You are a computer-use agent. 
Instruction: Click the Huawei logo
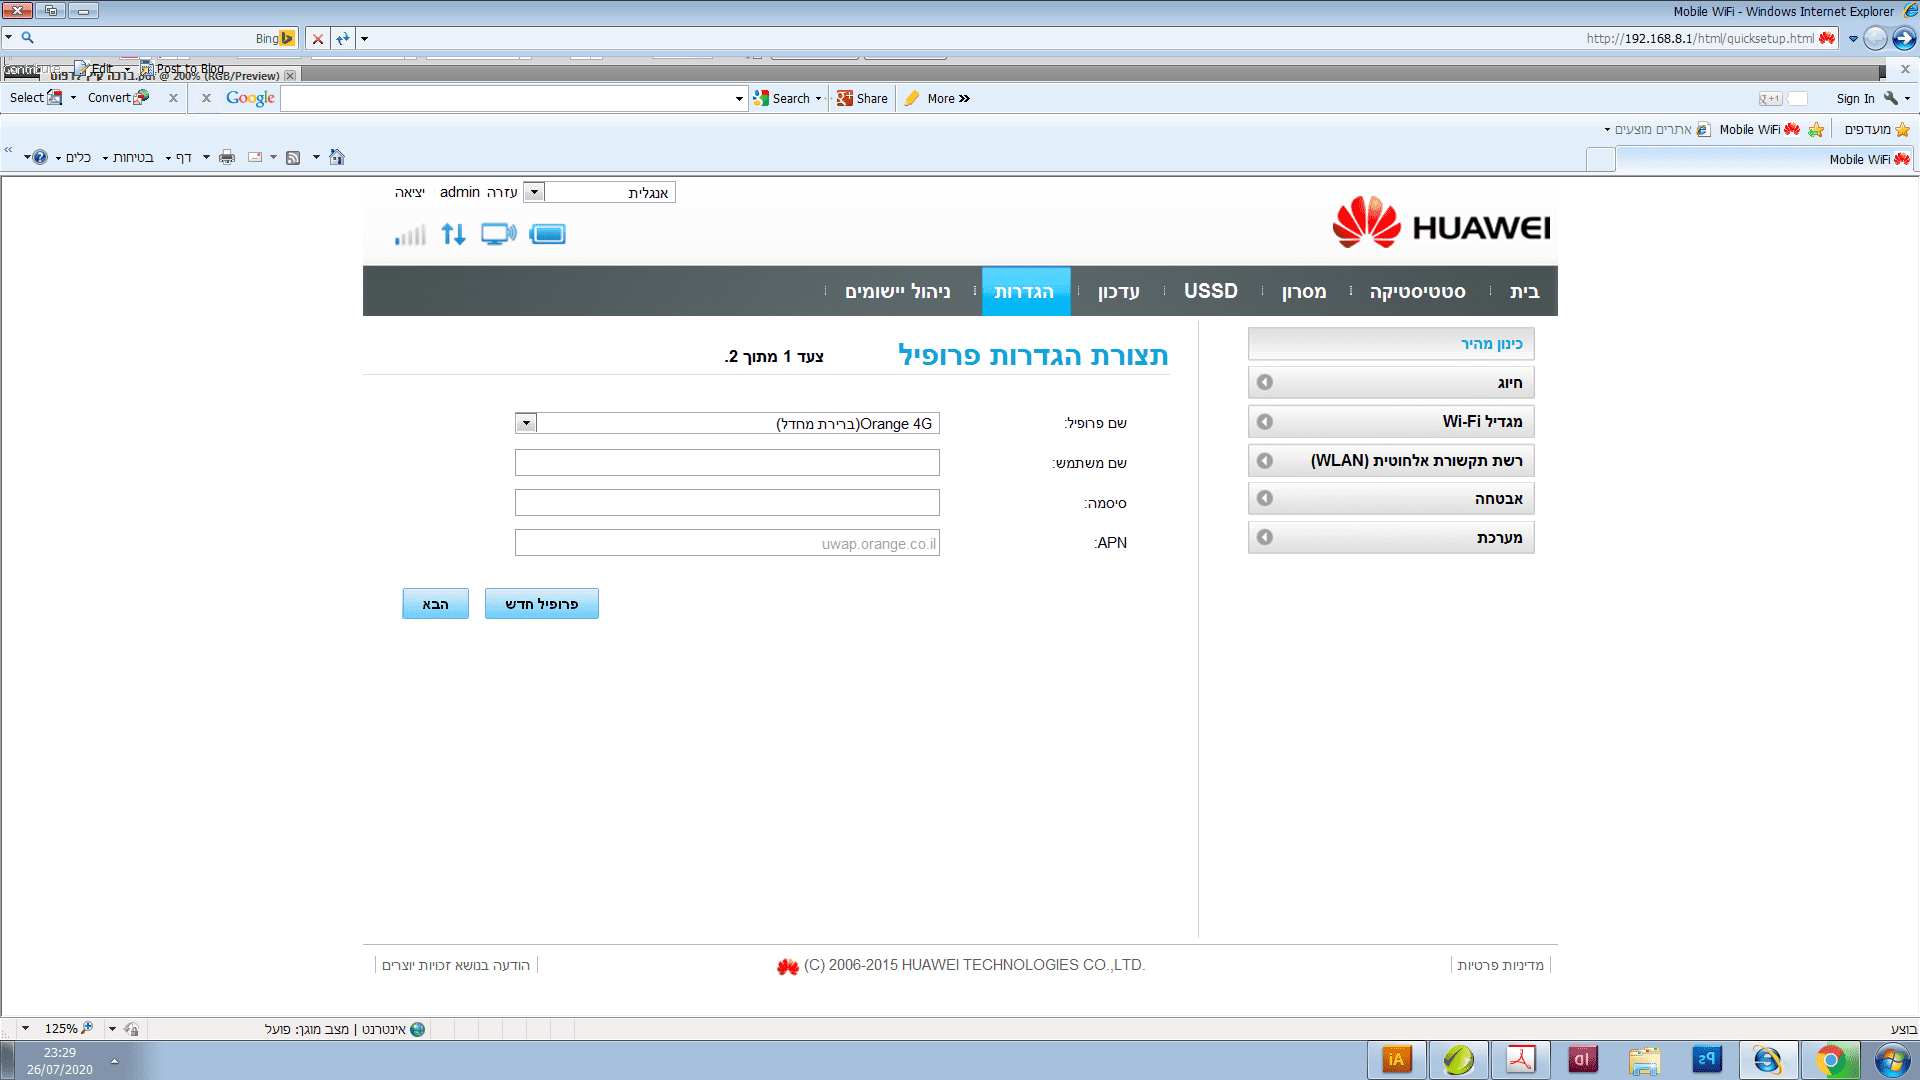(x=1441, y=224)
